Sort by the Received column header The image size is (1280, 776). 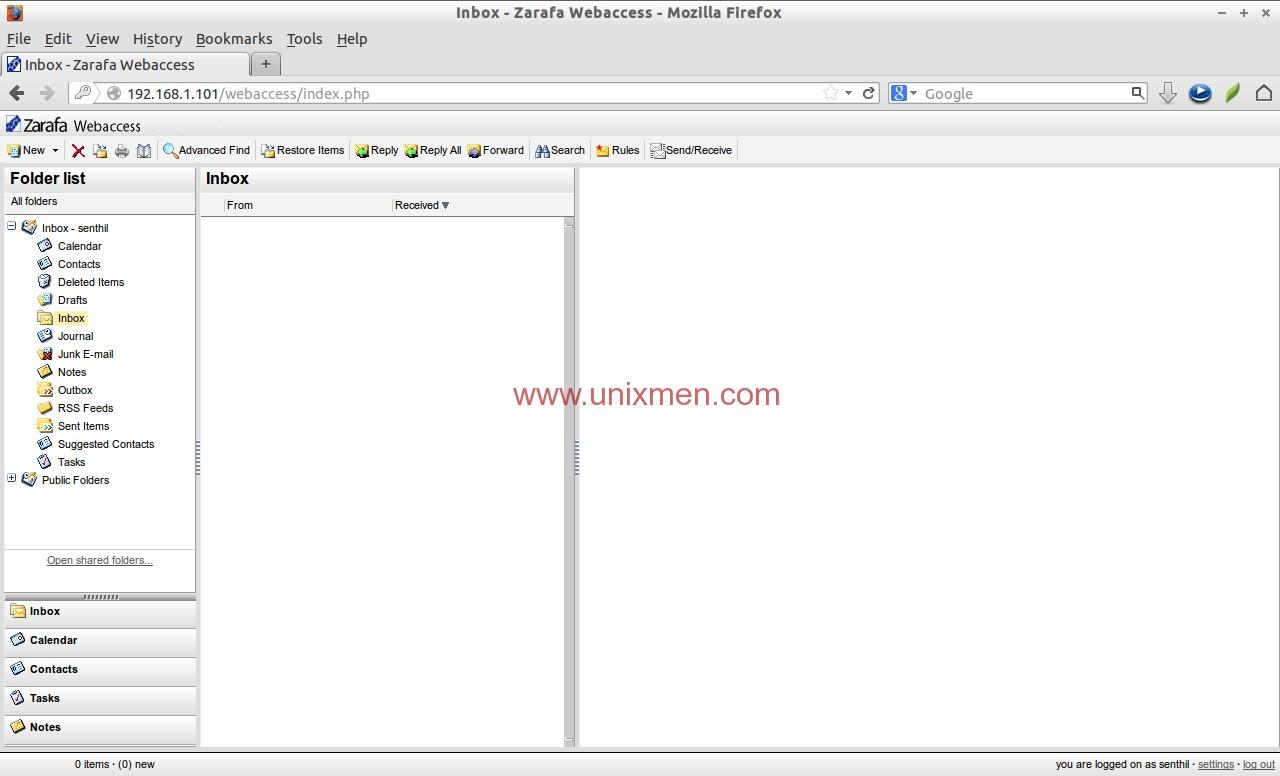(x=422, y=205)
